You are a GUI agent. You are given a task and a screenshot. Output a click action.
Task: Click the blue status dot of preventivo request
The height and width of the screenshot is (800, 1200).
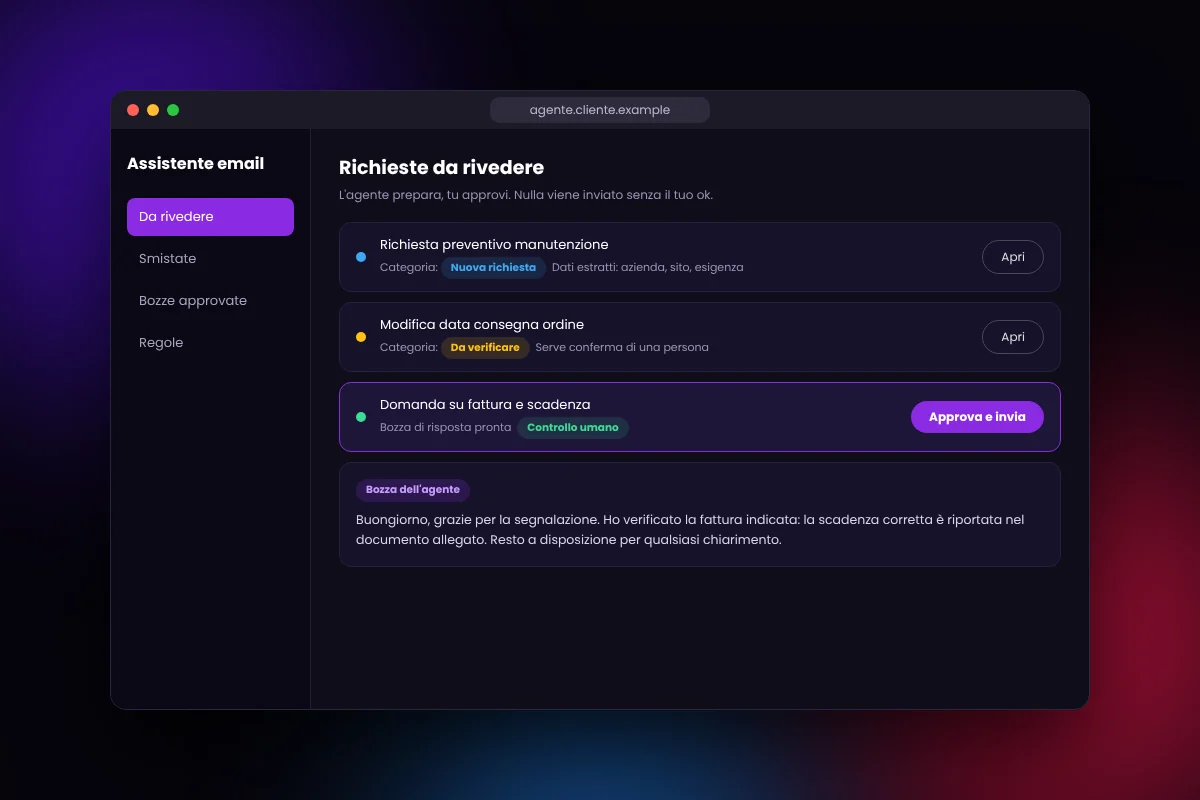pos(361,257)
